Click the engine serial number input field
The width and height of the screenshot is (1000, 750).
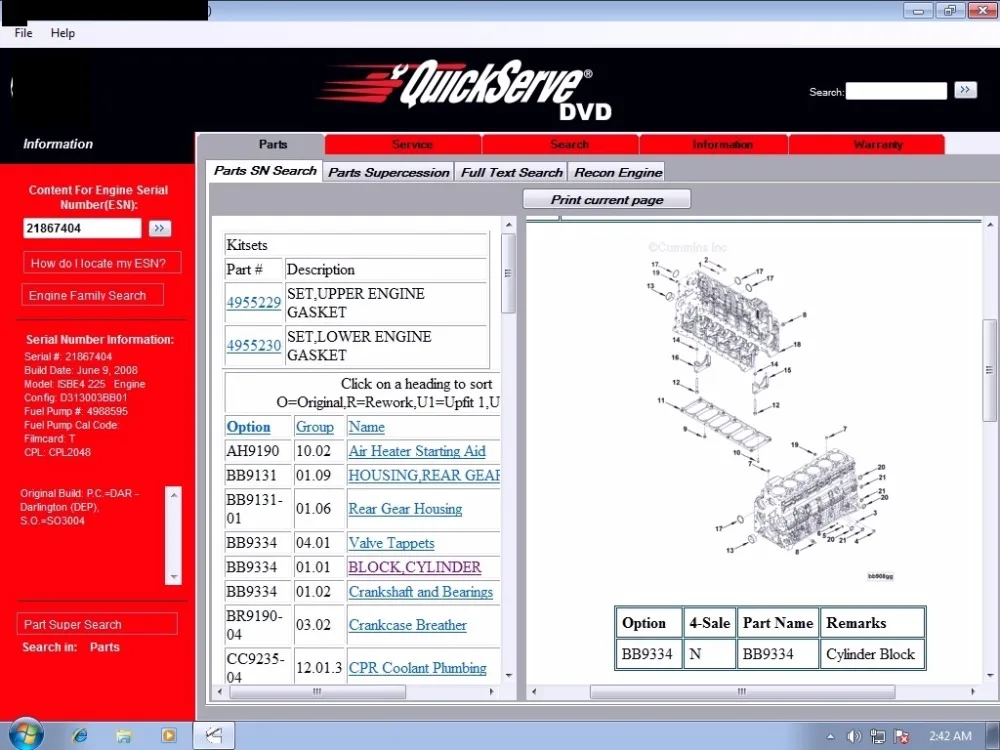pyautogui.click(x=82, y=228)
